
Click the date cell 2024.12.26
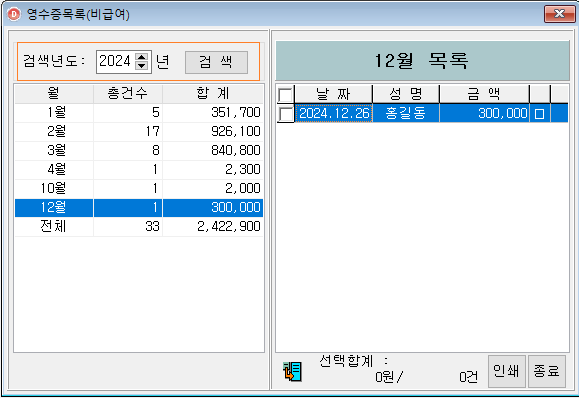tap(334, 113)
